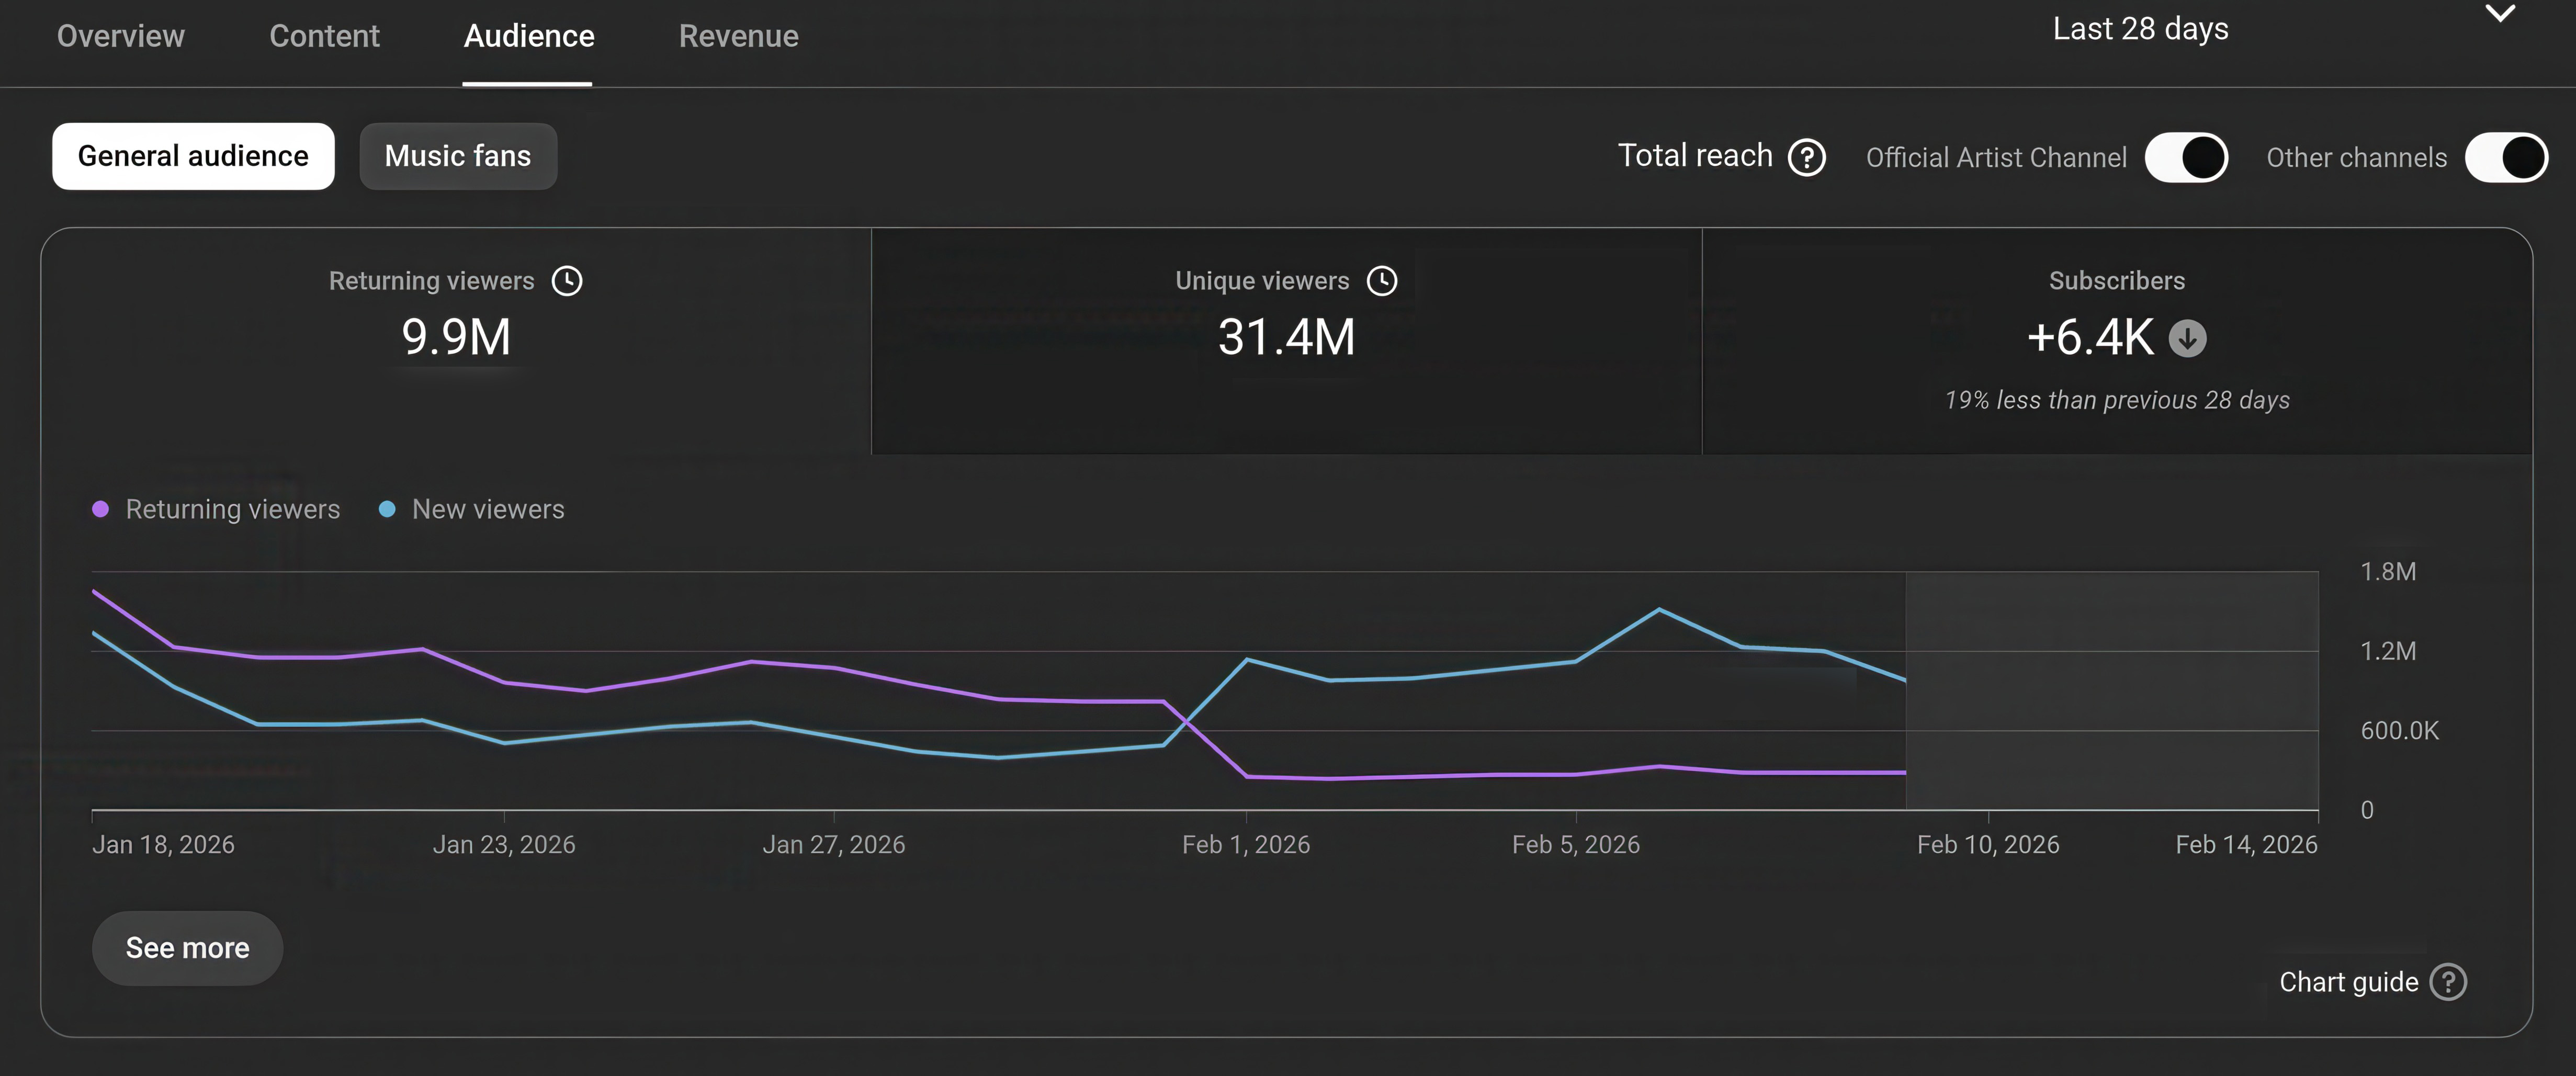Click the New viewers legend label
The width and height of the screenshot is (2576, 1076).
pos(488,509)
